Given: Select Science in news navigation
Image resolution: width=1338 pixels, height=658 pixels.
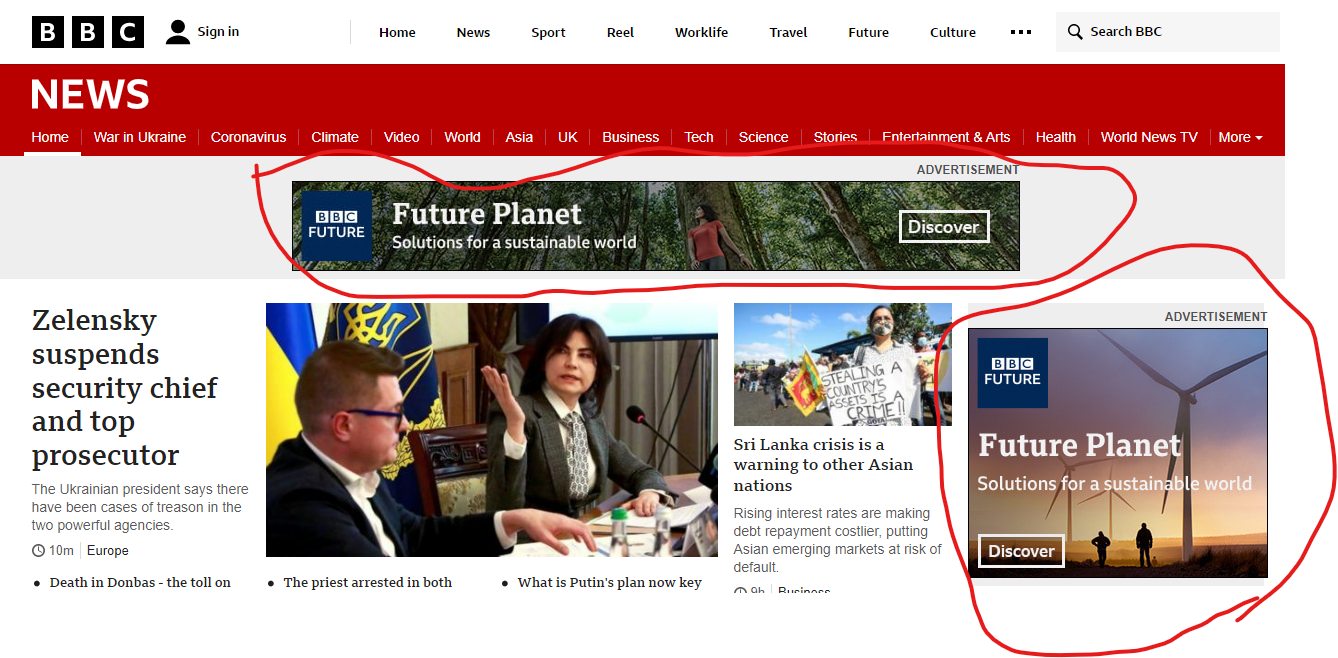Looking at the screenshot, I should tap(763, 137).
